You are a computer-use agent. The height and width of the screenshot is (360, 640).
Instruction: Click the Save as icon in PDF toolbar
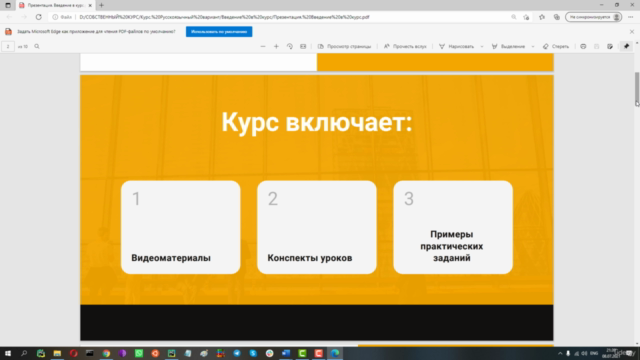610,47
